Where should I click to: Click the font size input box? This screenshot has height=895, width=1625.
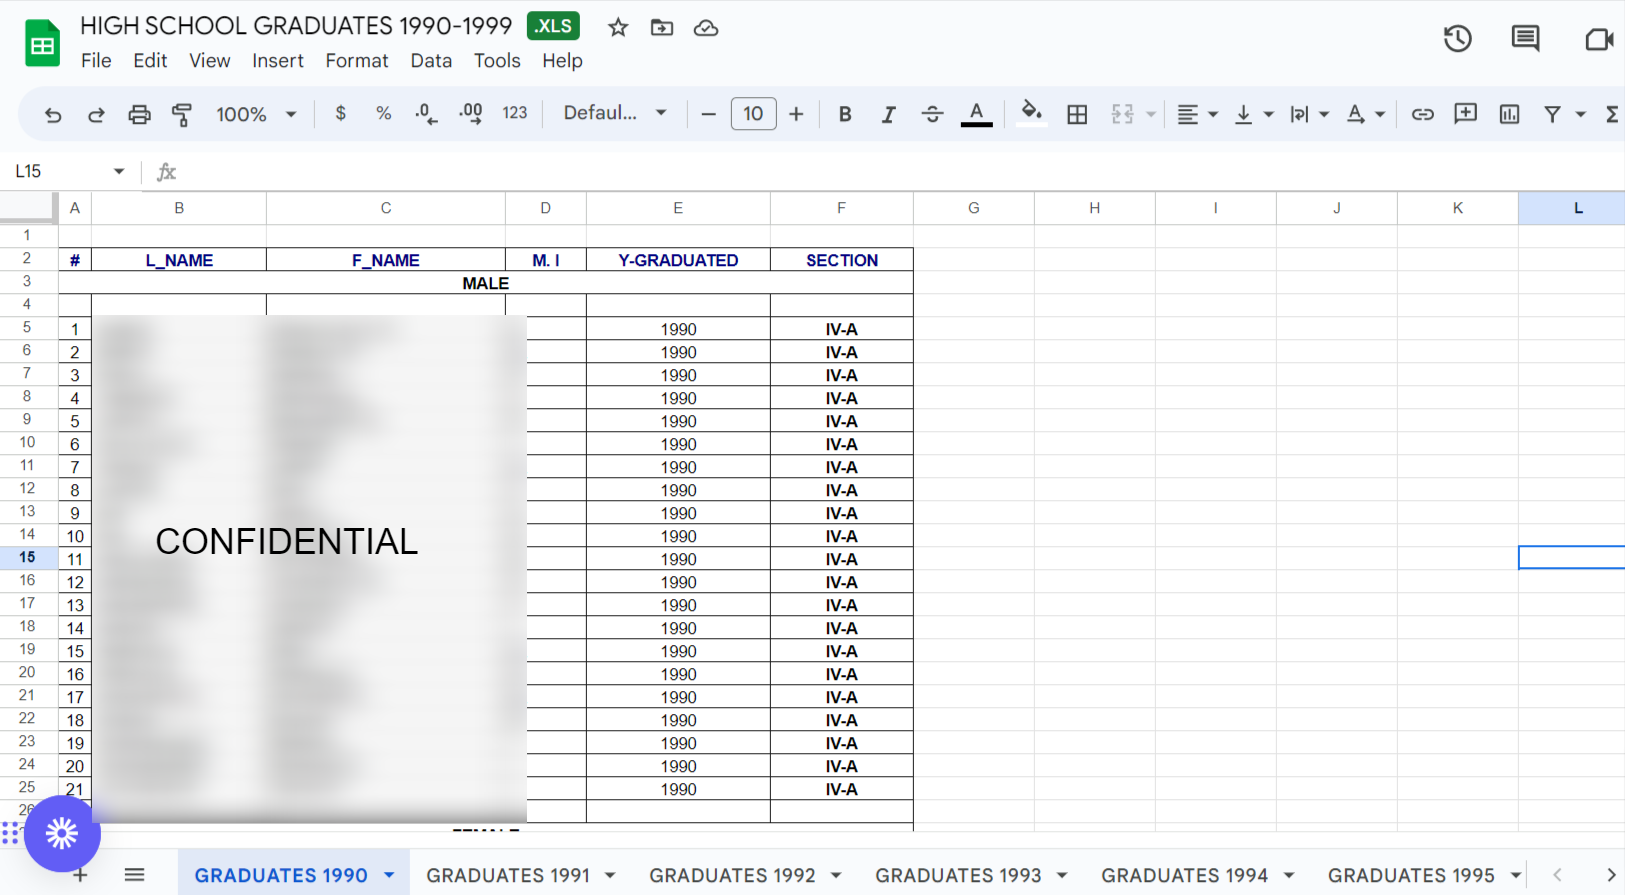(x=753, y=114)
